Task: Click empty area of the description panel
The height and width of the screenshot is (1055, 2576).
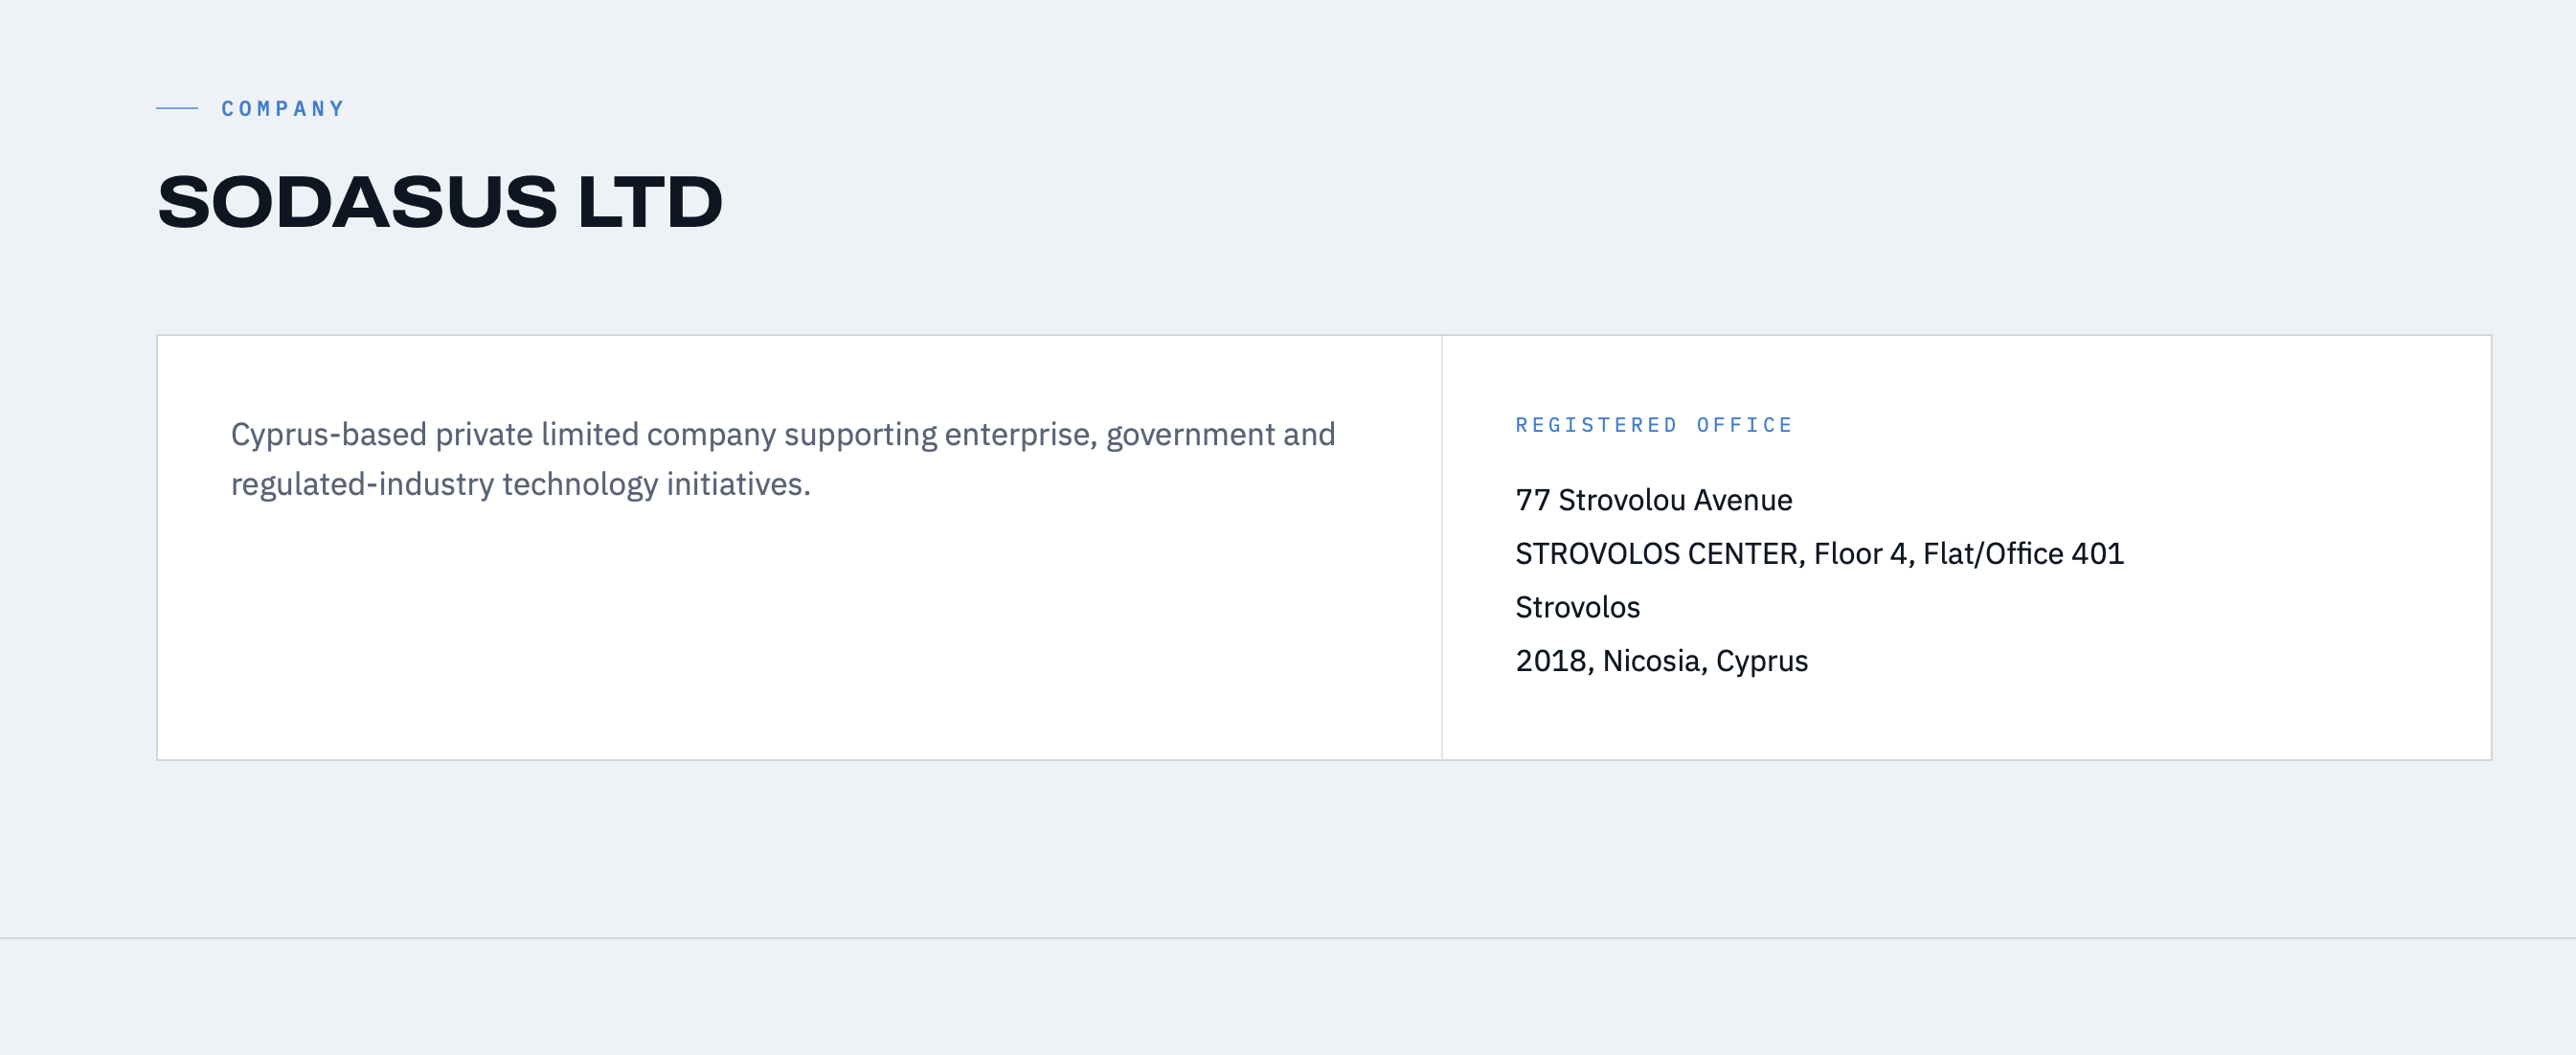Action: pyautogui.click(x=800, y=640)
